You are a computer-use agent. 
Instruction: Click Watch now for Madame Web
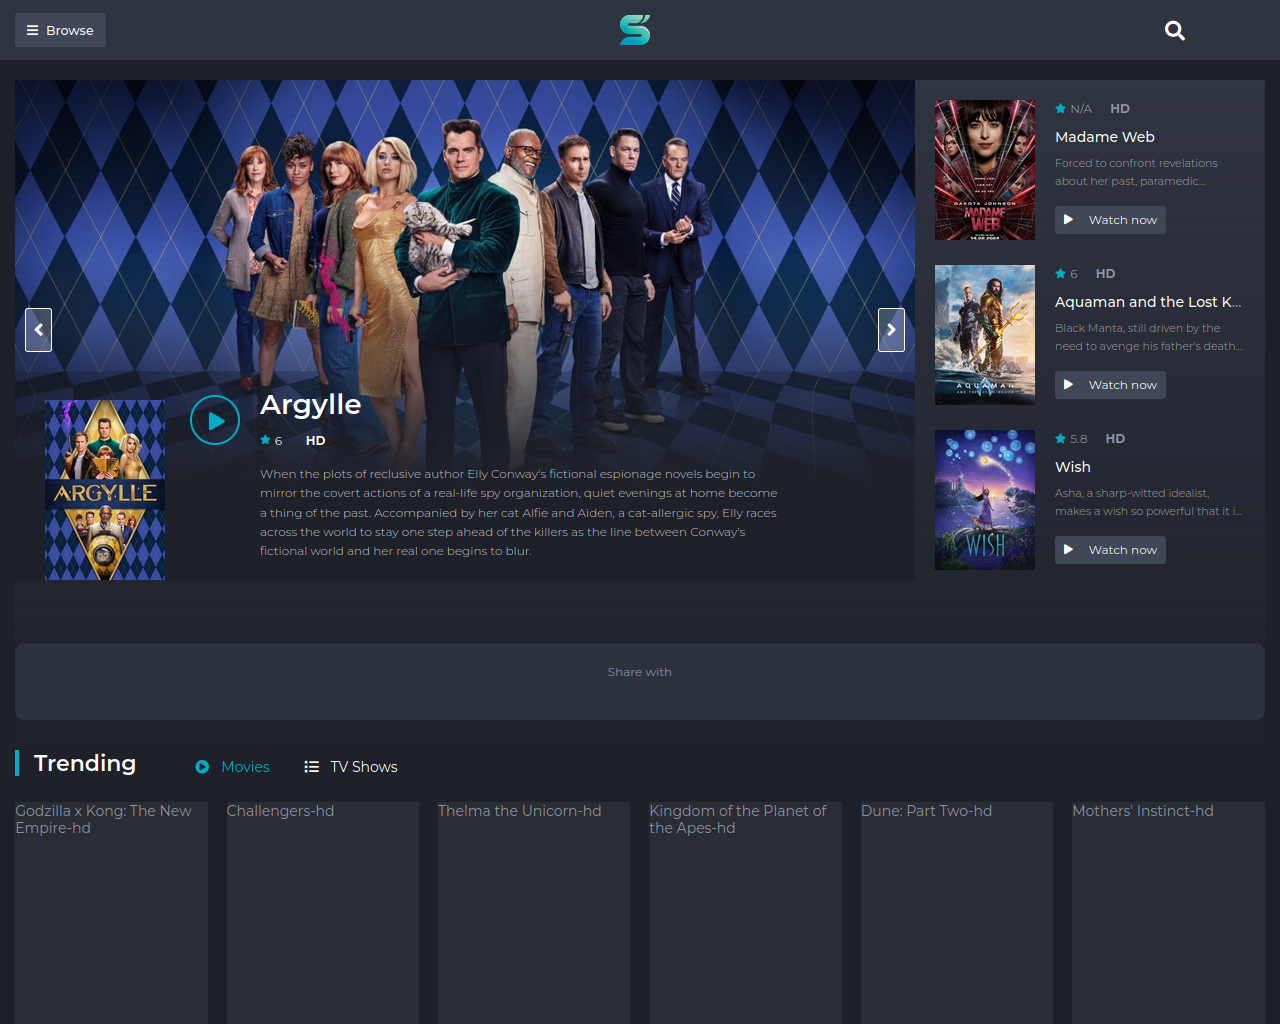pyautogui.click(x=1110, y=220)
